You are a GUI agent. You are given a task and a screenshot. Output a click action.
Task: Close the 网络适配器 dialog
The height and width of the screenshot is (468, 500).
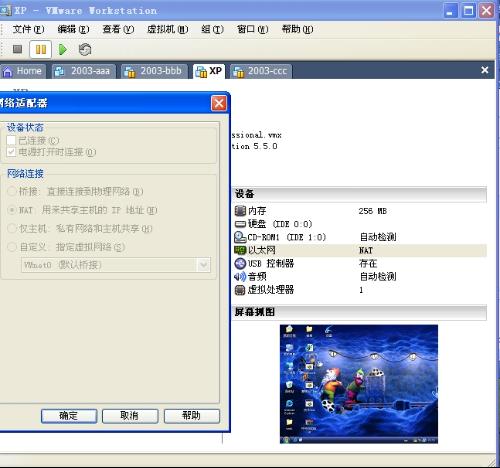(x=219, y=103)
